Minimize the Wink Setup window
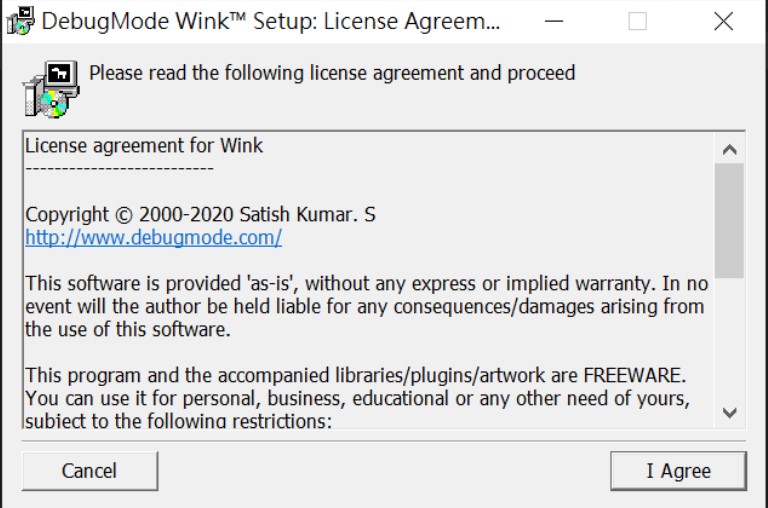 554,21
